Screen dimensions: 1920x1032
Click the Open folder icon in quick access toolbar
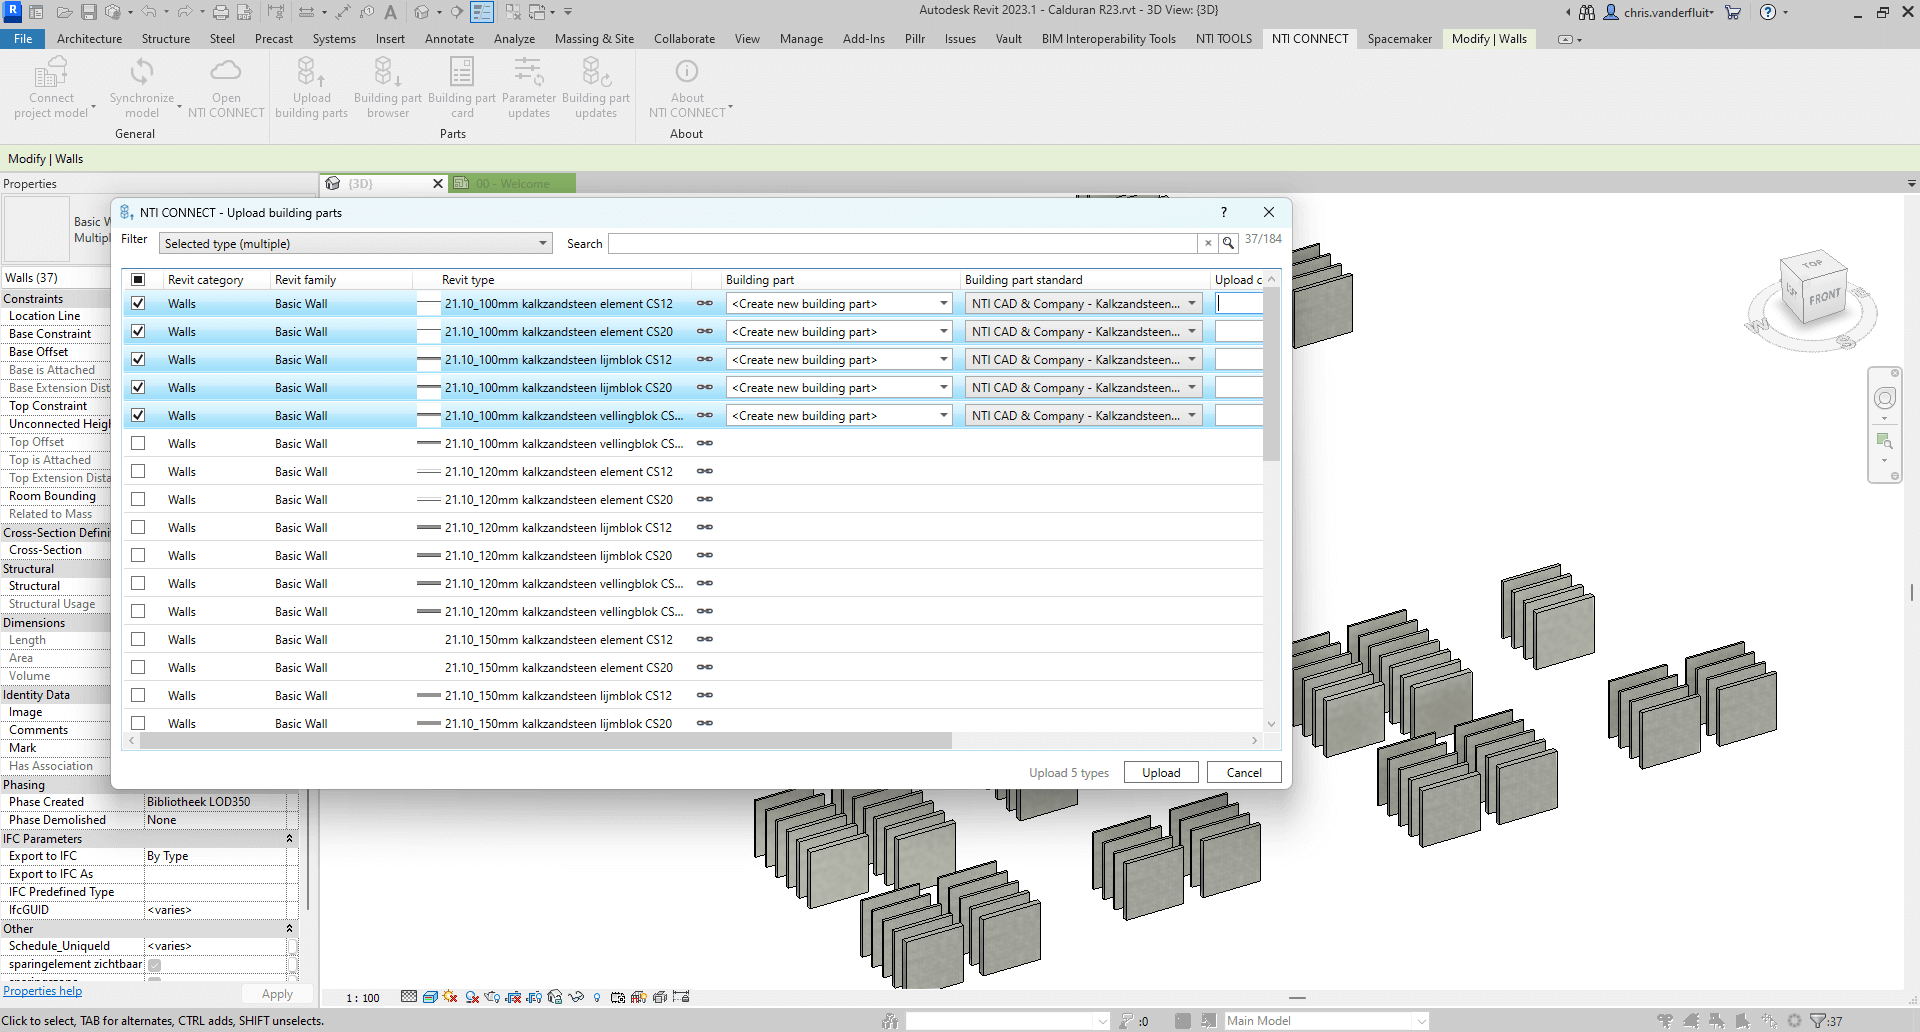(64, 12)
